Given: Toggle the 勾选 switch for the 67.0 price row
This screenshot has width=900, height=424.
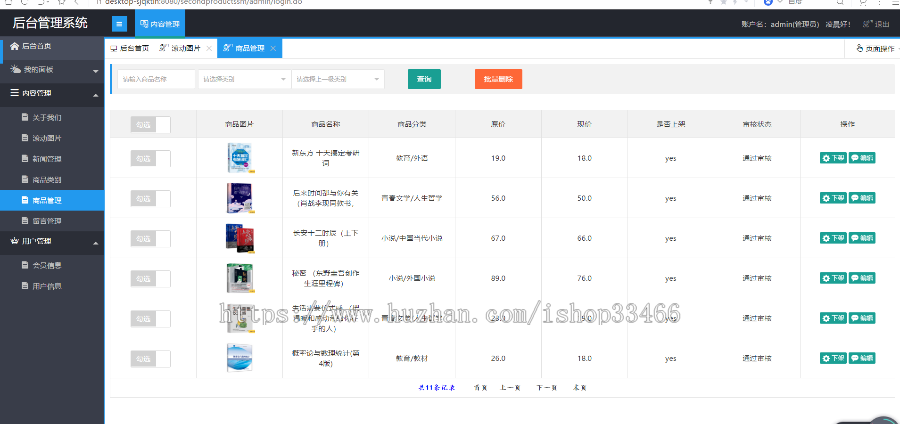Looking at the screenshot, I should coord(150,238).
